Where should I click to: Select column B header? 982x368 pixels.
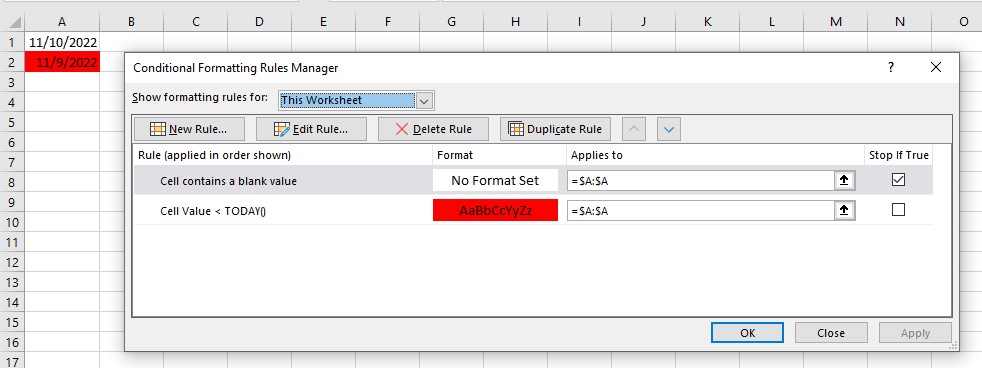point(132,22)
